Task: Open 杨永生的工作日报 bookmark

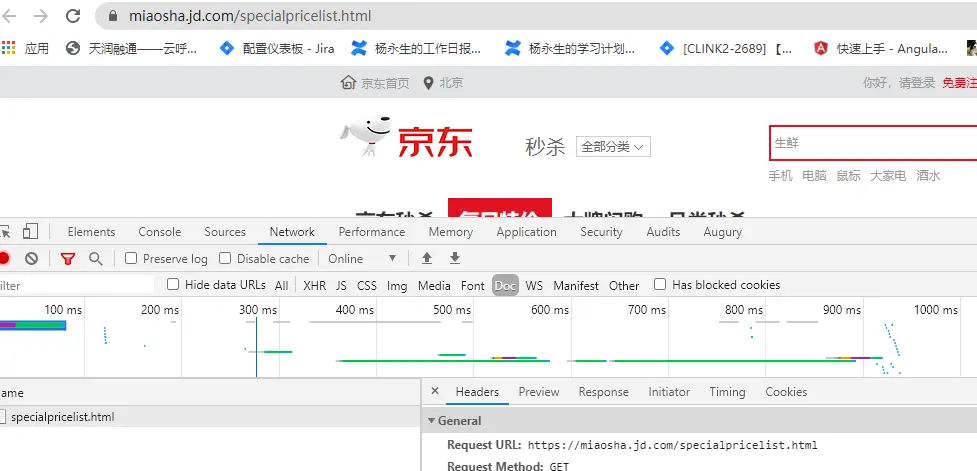Action: (x=416, y=48)
